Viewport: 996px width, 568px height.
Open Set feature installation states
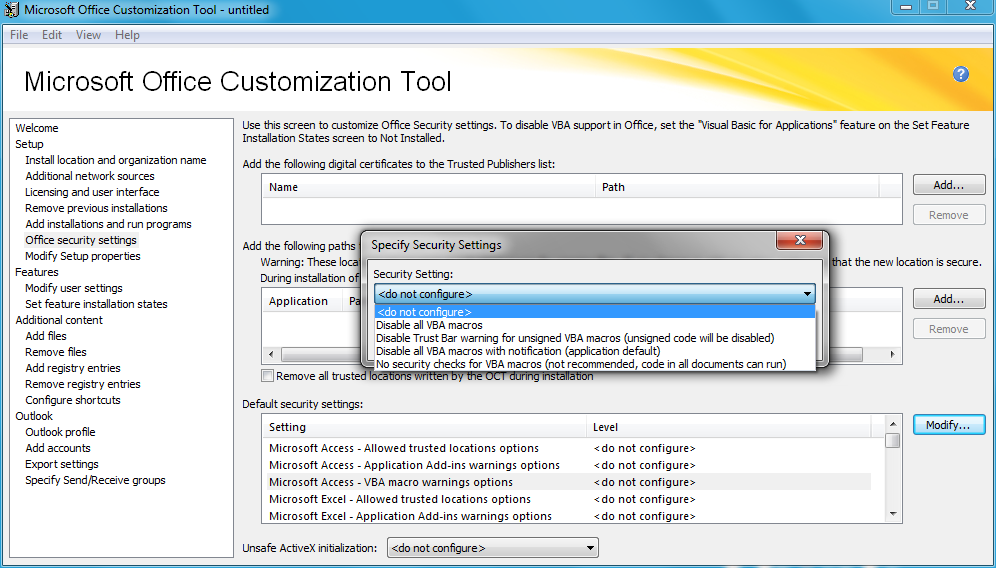[x=96, y=304]
